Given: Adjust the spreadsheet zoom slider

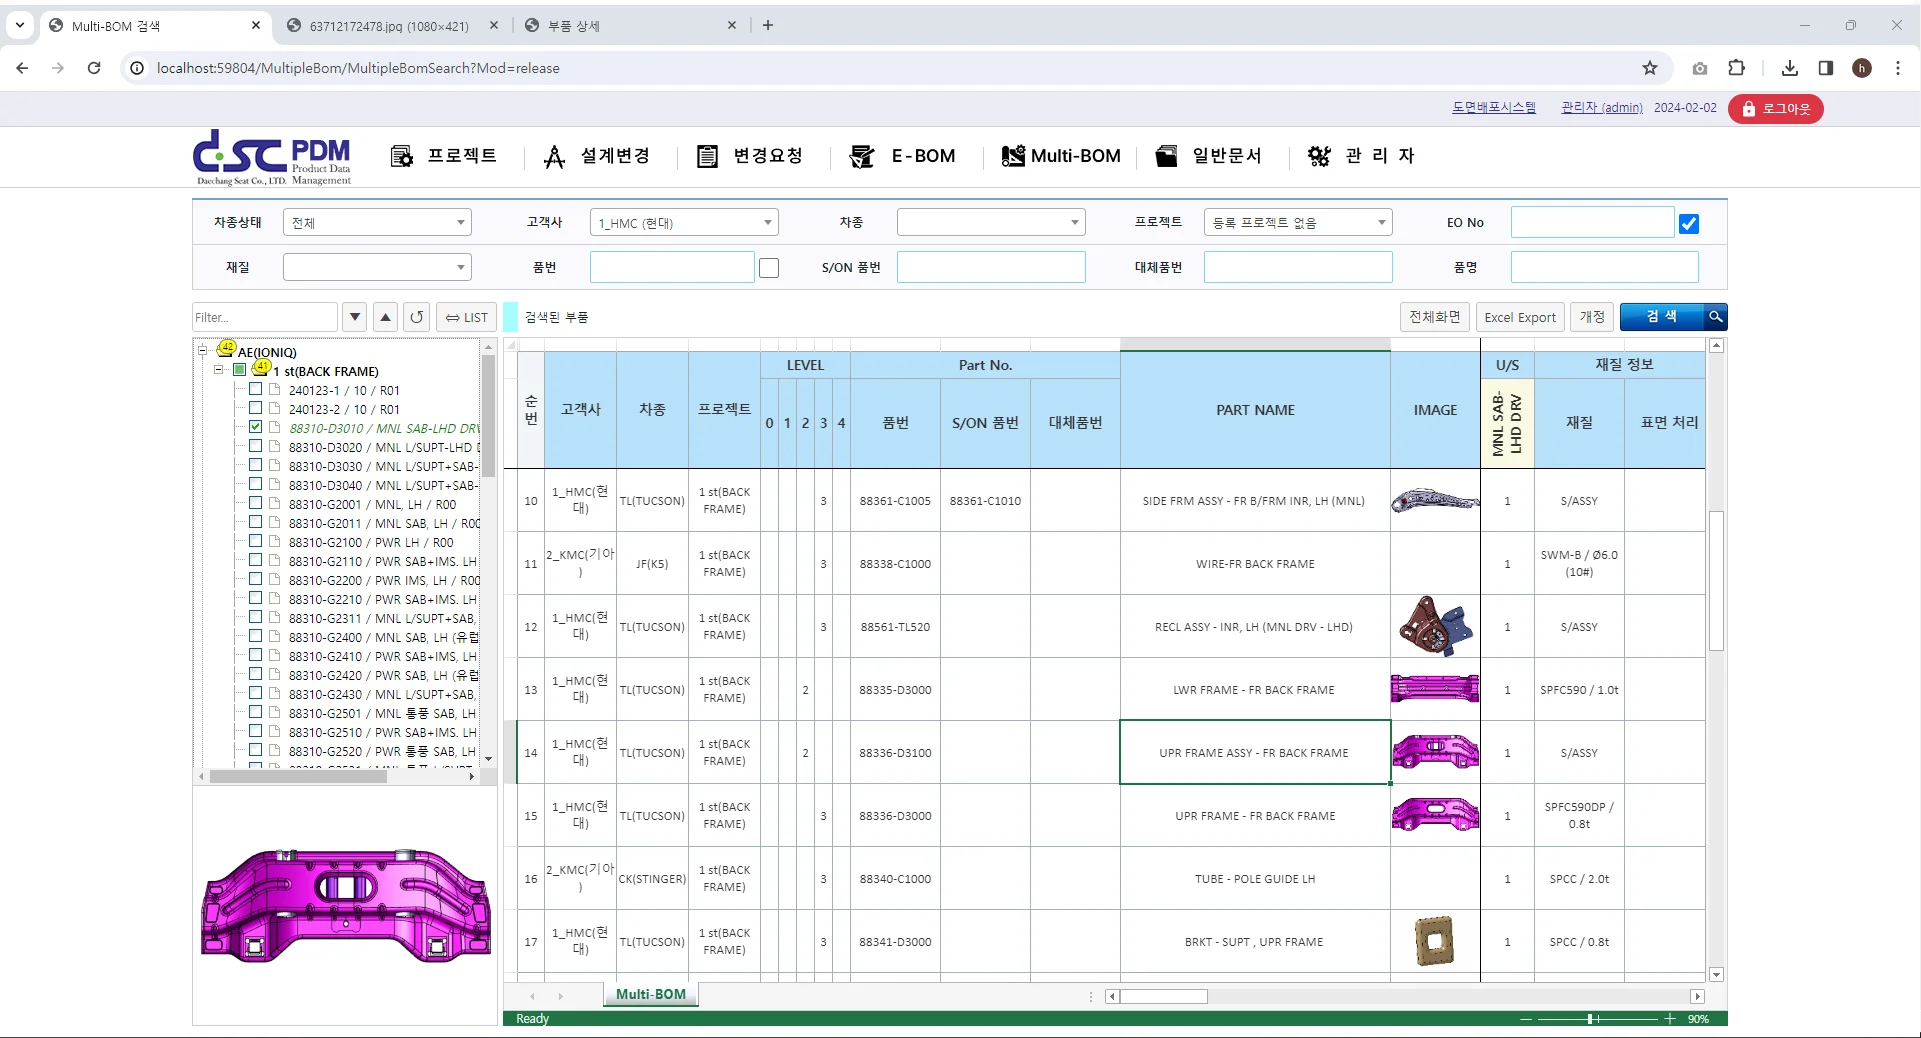Looking at the screenshot, I should (1590, 1019).
